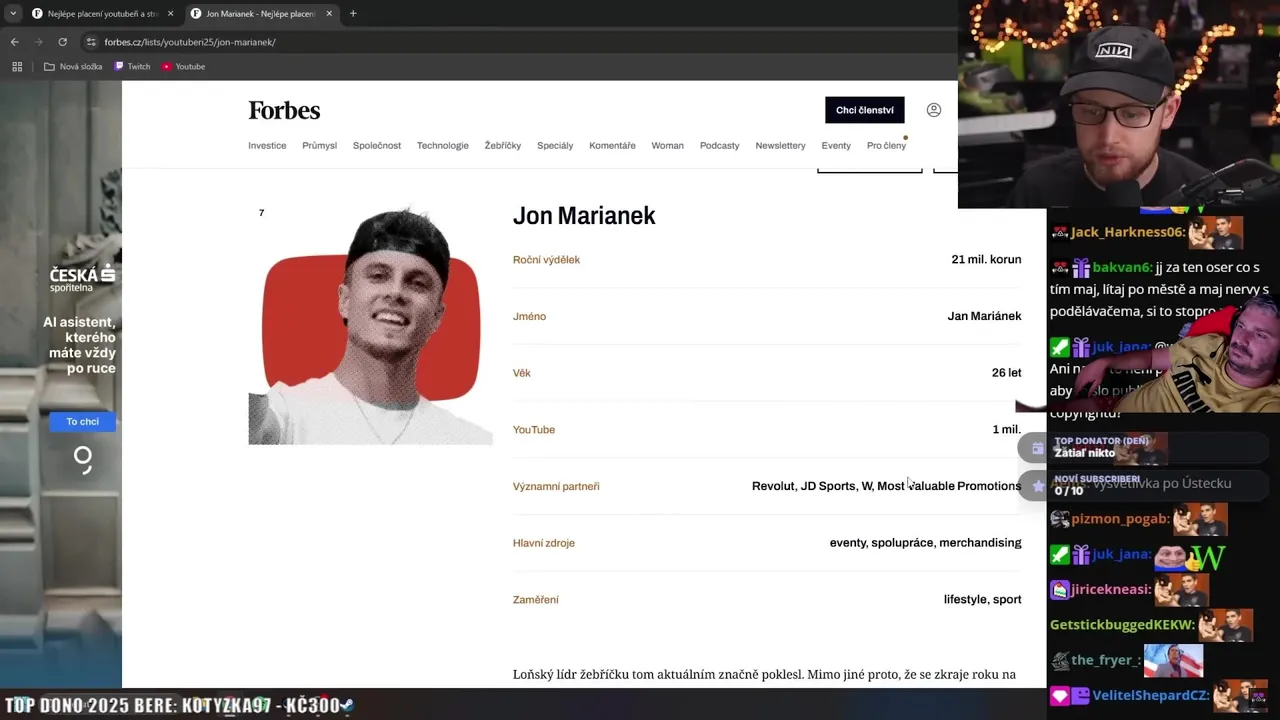Click the Zaměření label
The height and width of the screenshot is (720, 1280).
536,600
